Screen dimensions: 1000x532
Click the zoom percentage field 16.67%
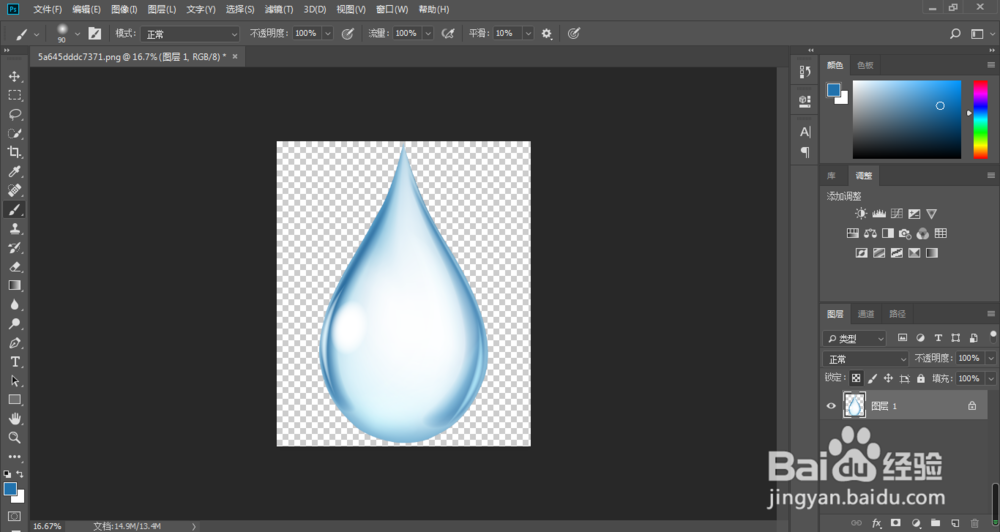point(47,526)
